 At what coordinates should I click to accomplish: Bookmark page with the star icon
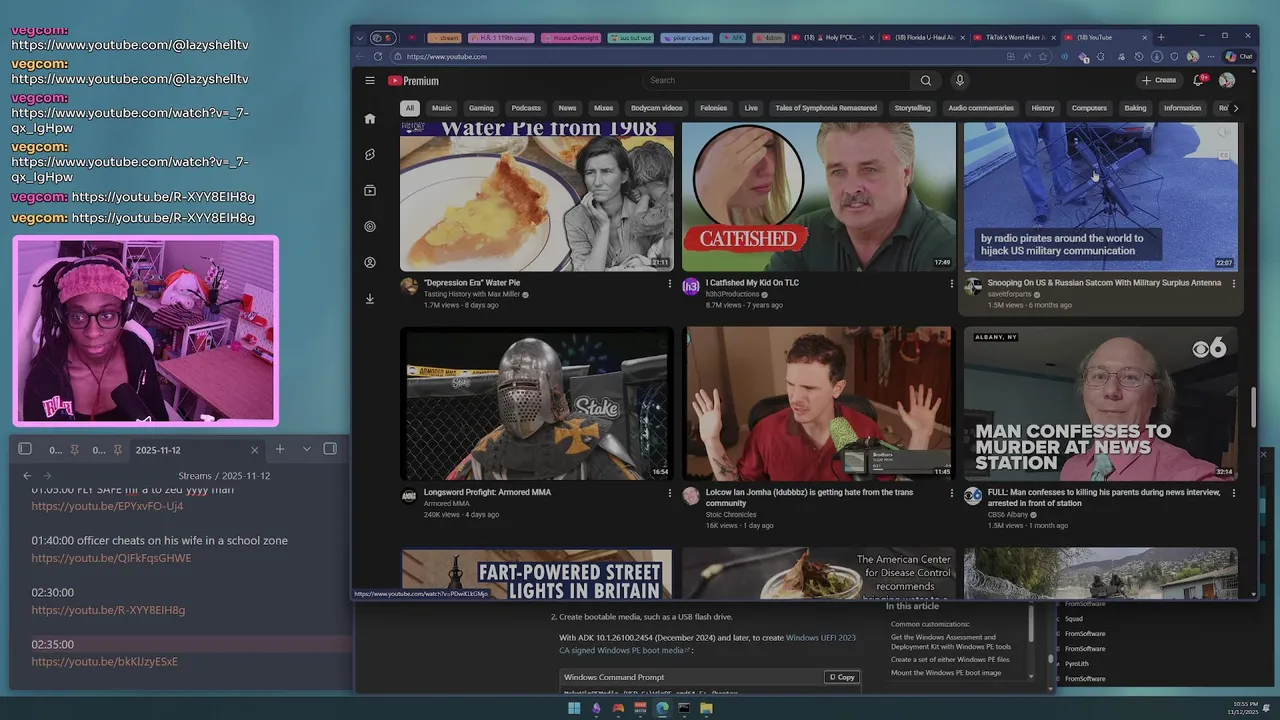[1043, 57]
